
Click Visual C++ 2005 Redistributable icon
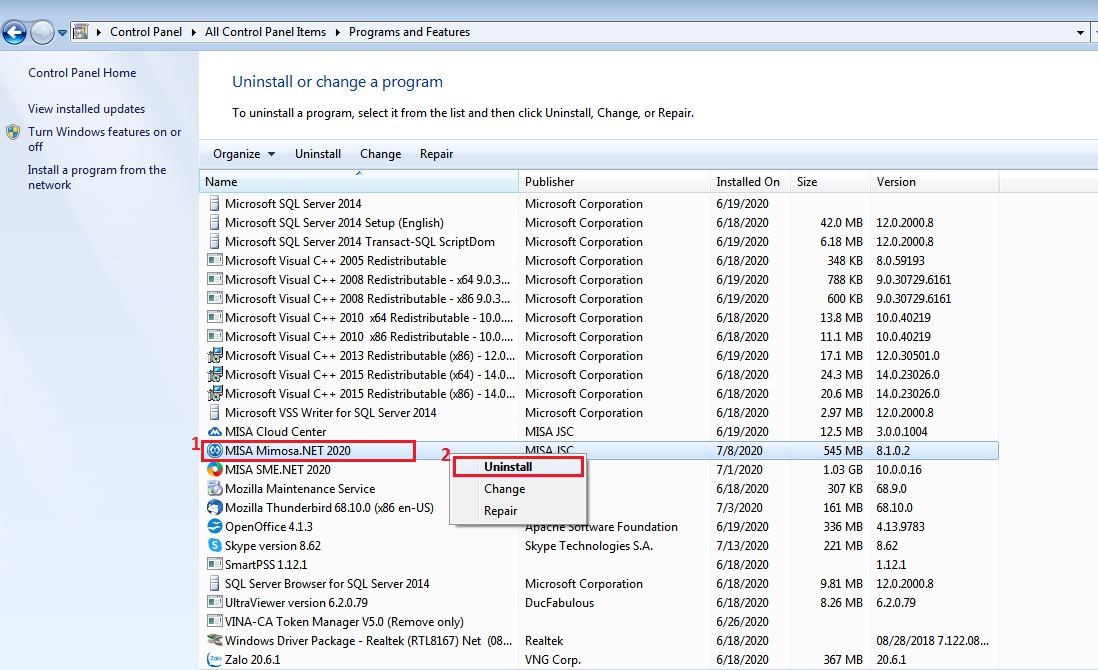tap(214, 260)
